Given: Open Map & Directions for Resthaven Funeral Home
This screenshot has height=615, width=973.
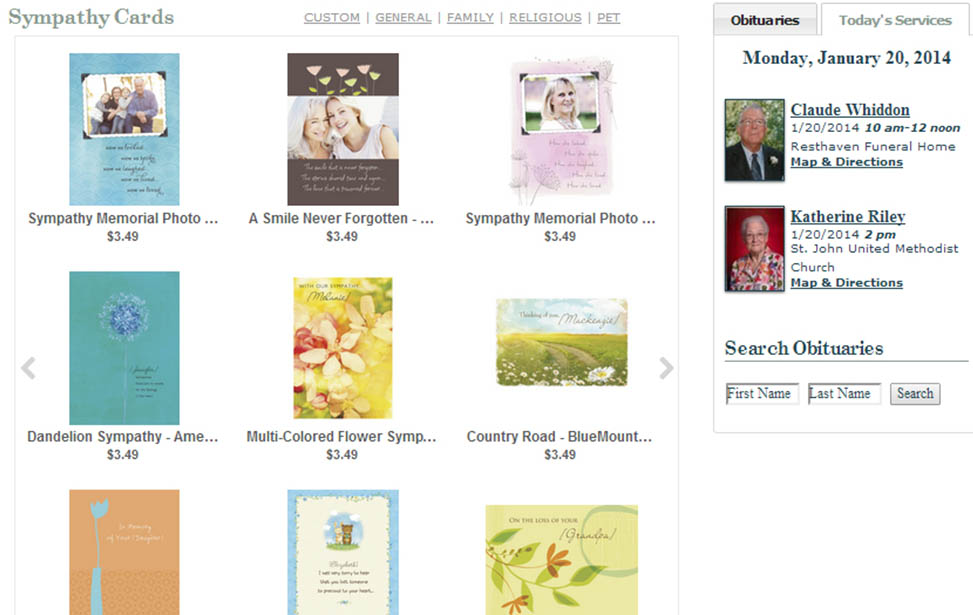Looking at the screenshot, I should (846, 162).
